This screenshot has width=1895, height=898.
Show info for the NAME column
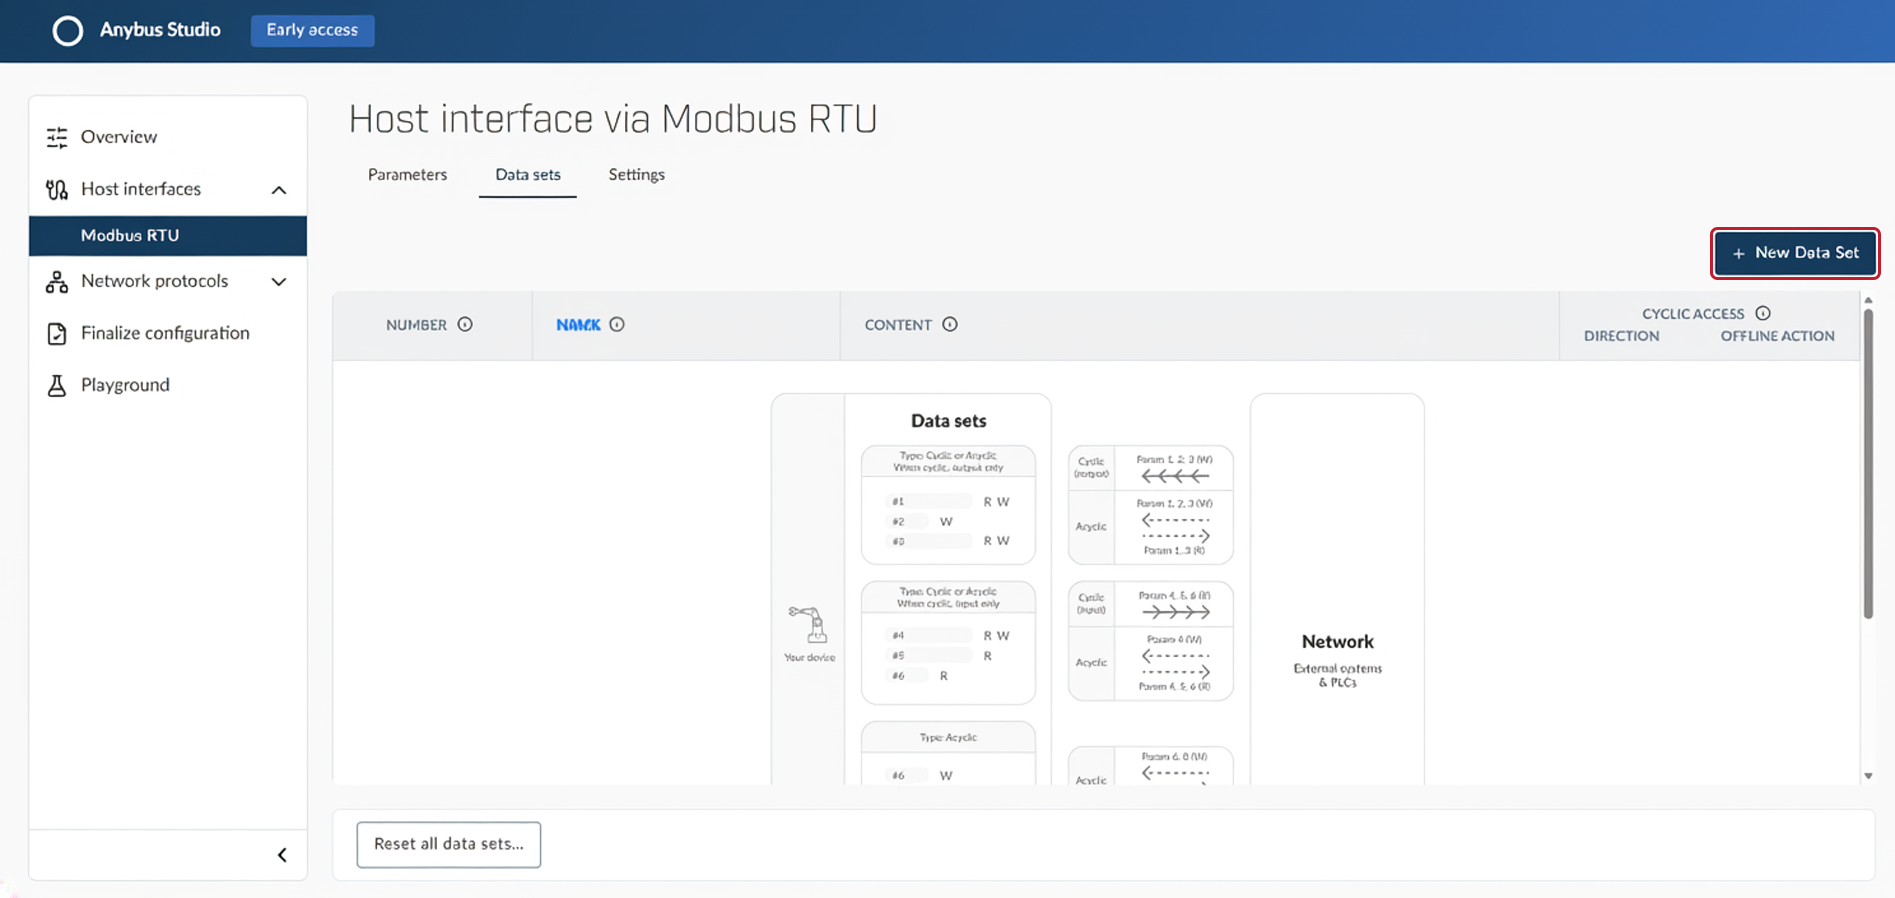[617, 324]
